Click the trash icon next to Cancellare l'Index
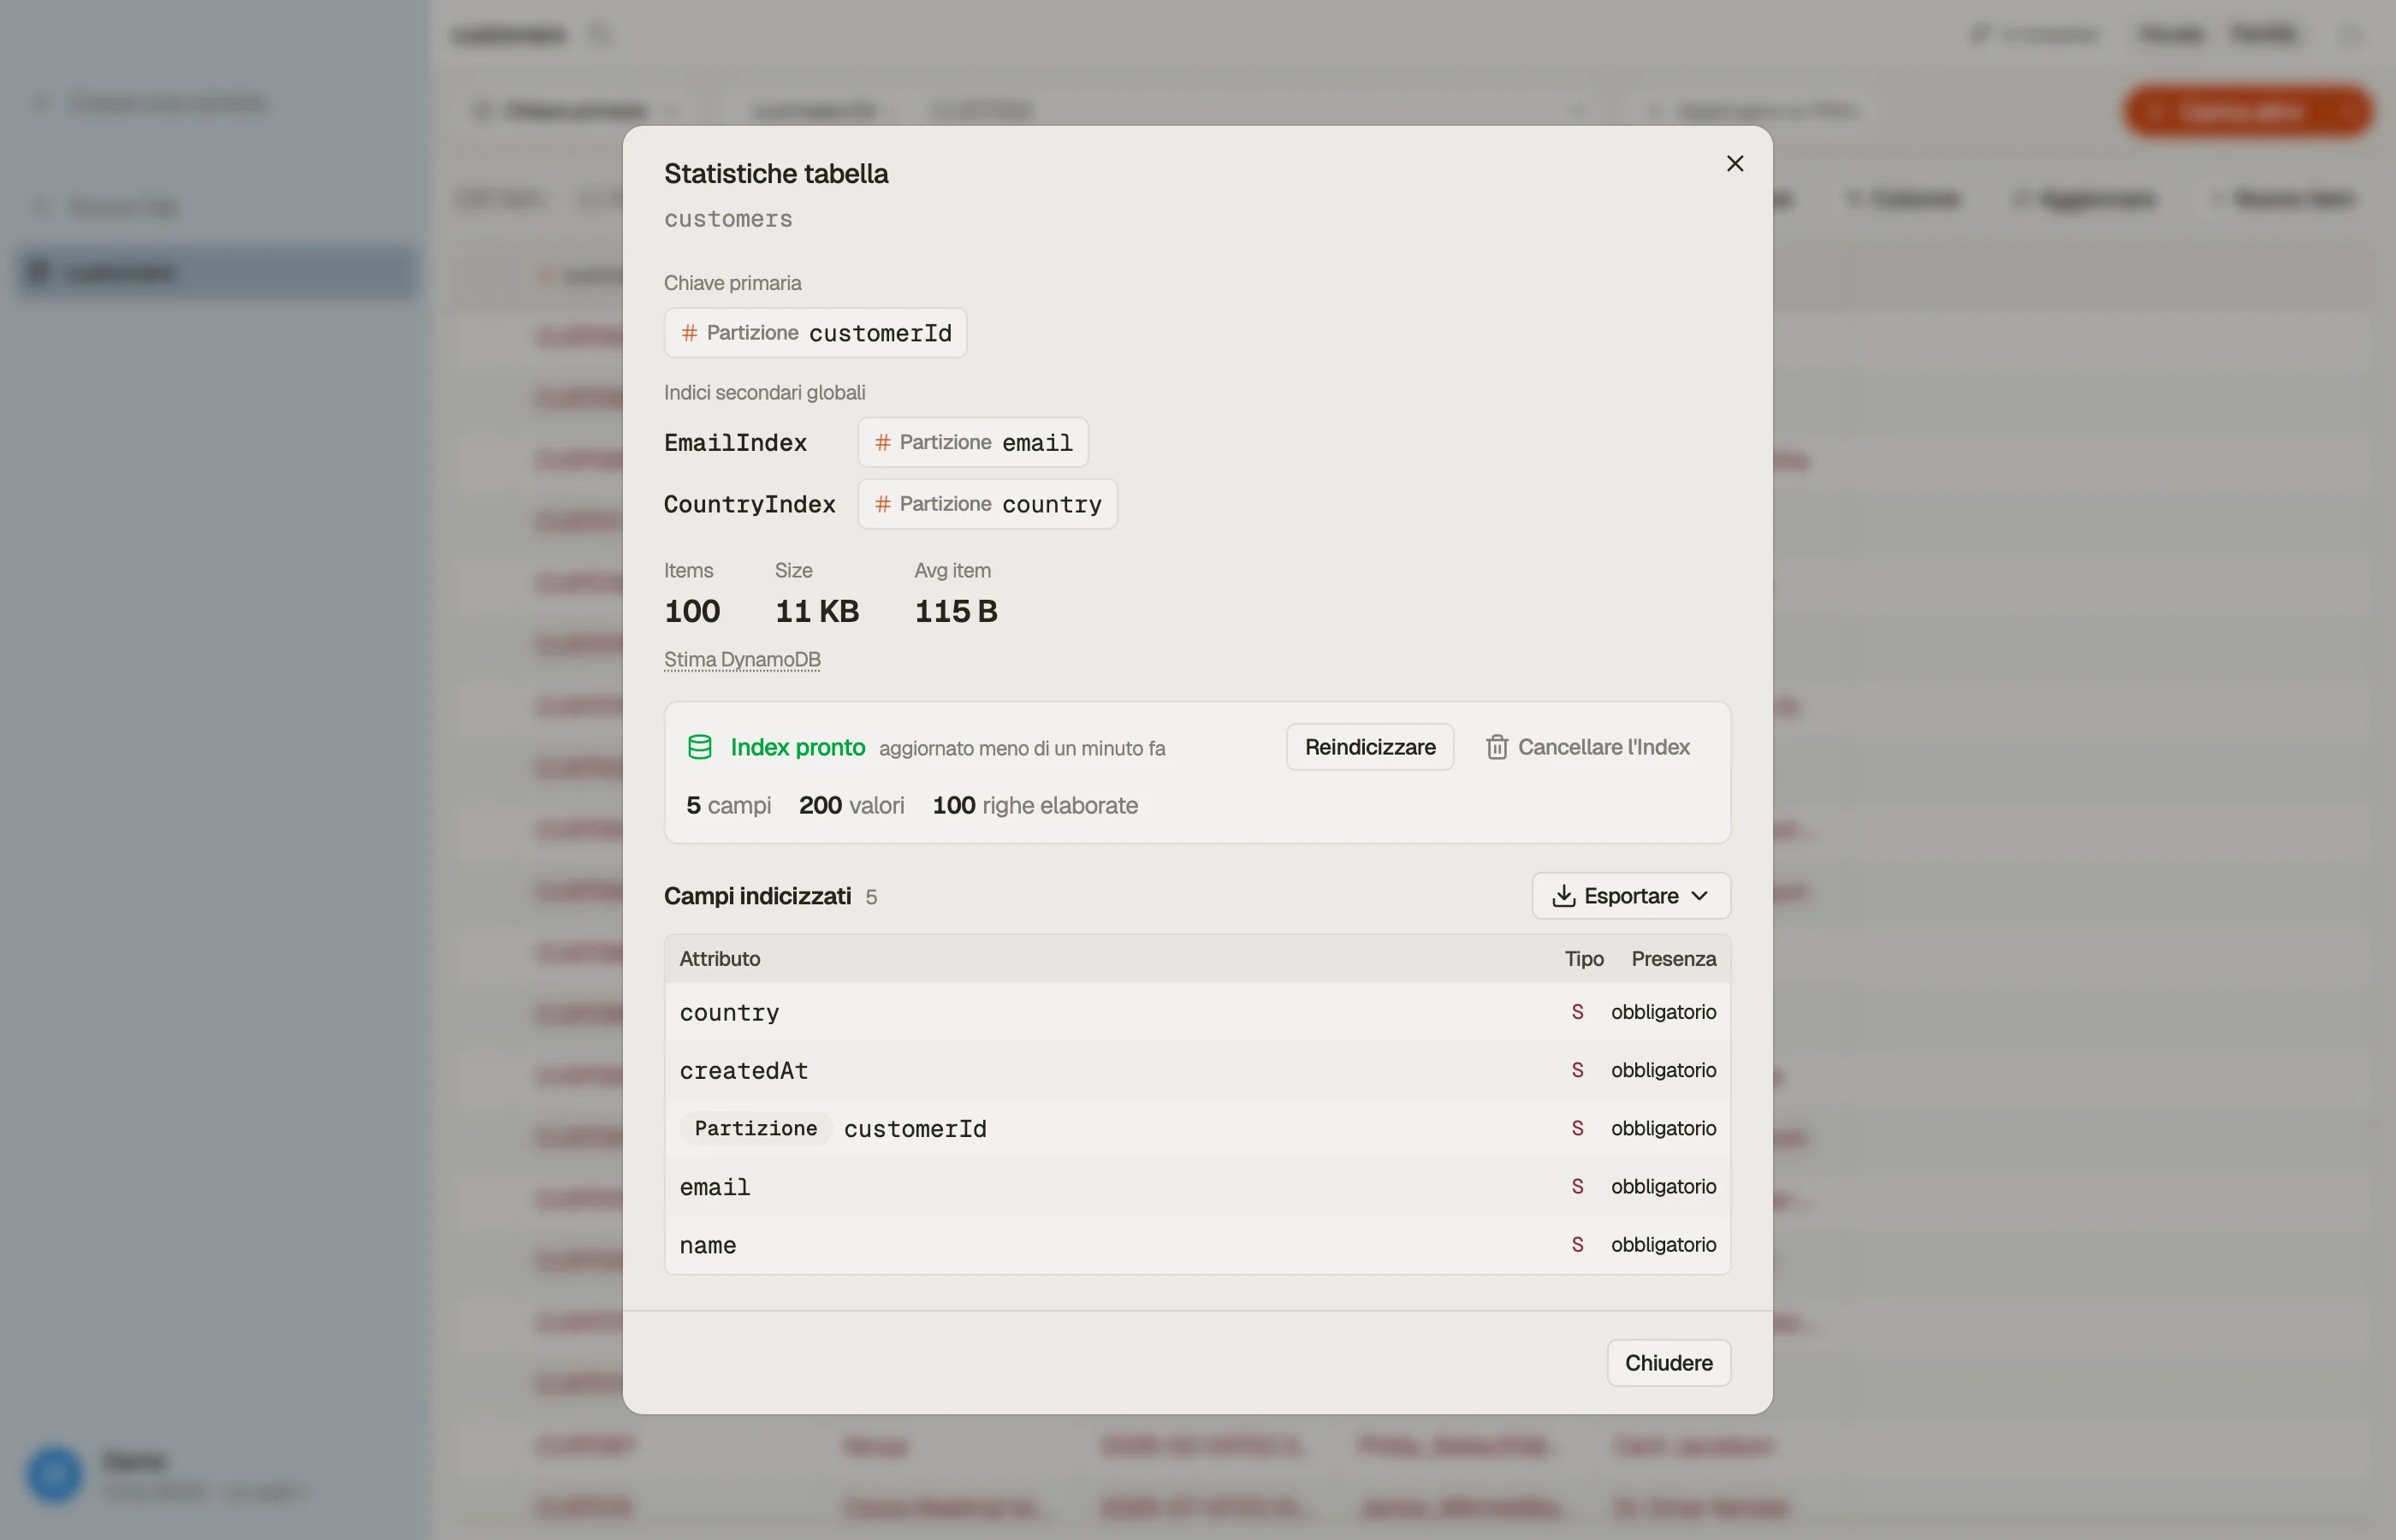The width and height of the screenshot is (2396, 1540). pyautogui.click(x=1496, y=747)
